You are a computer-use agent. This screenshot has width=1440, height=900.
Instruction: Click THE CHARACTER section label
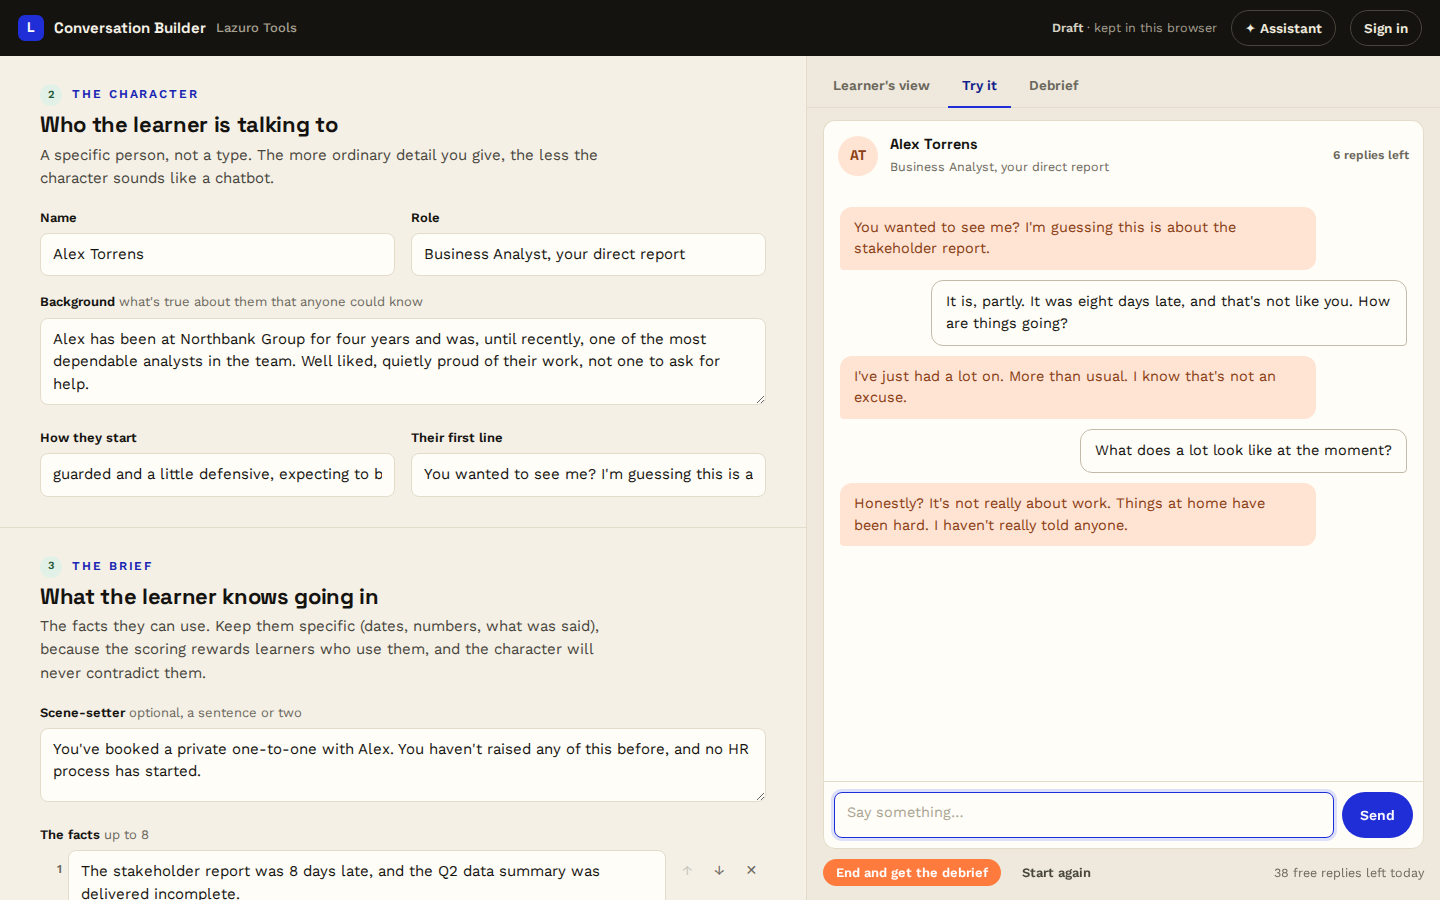click(135, 94)
